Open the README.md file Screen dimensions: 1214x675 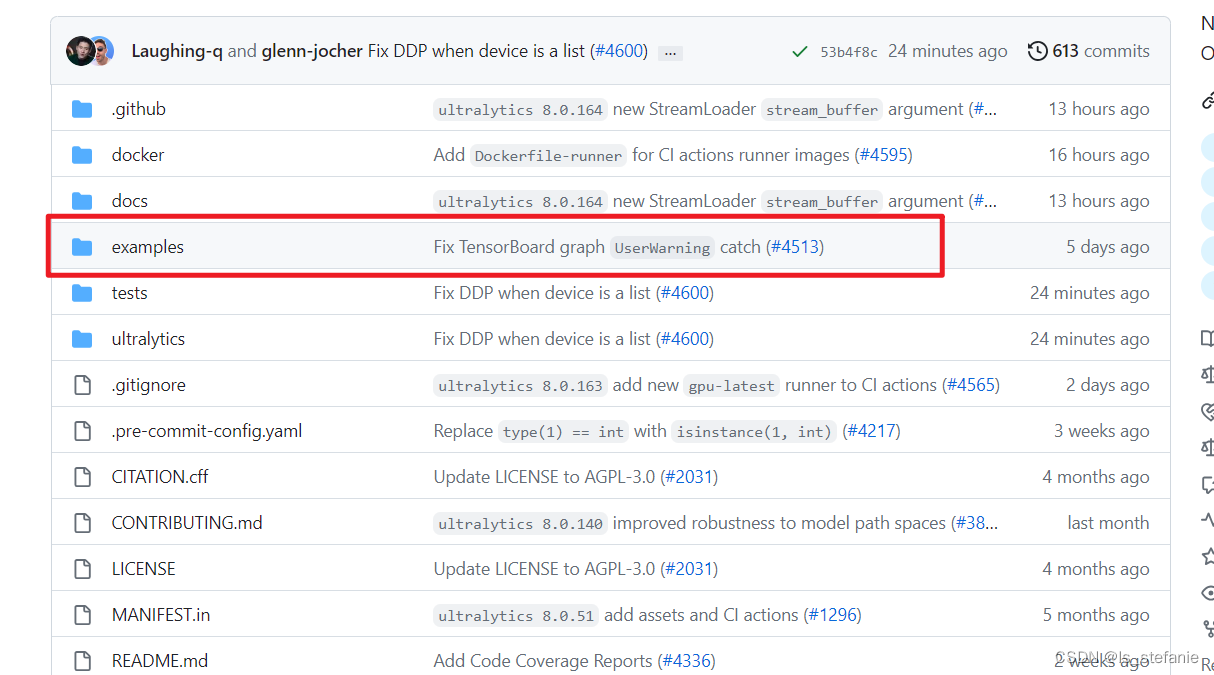click(x=160, y=661)
